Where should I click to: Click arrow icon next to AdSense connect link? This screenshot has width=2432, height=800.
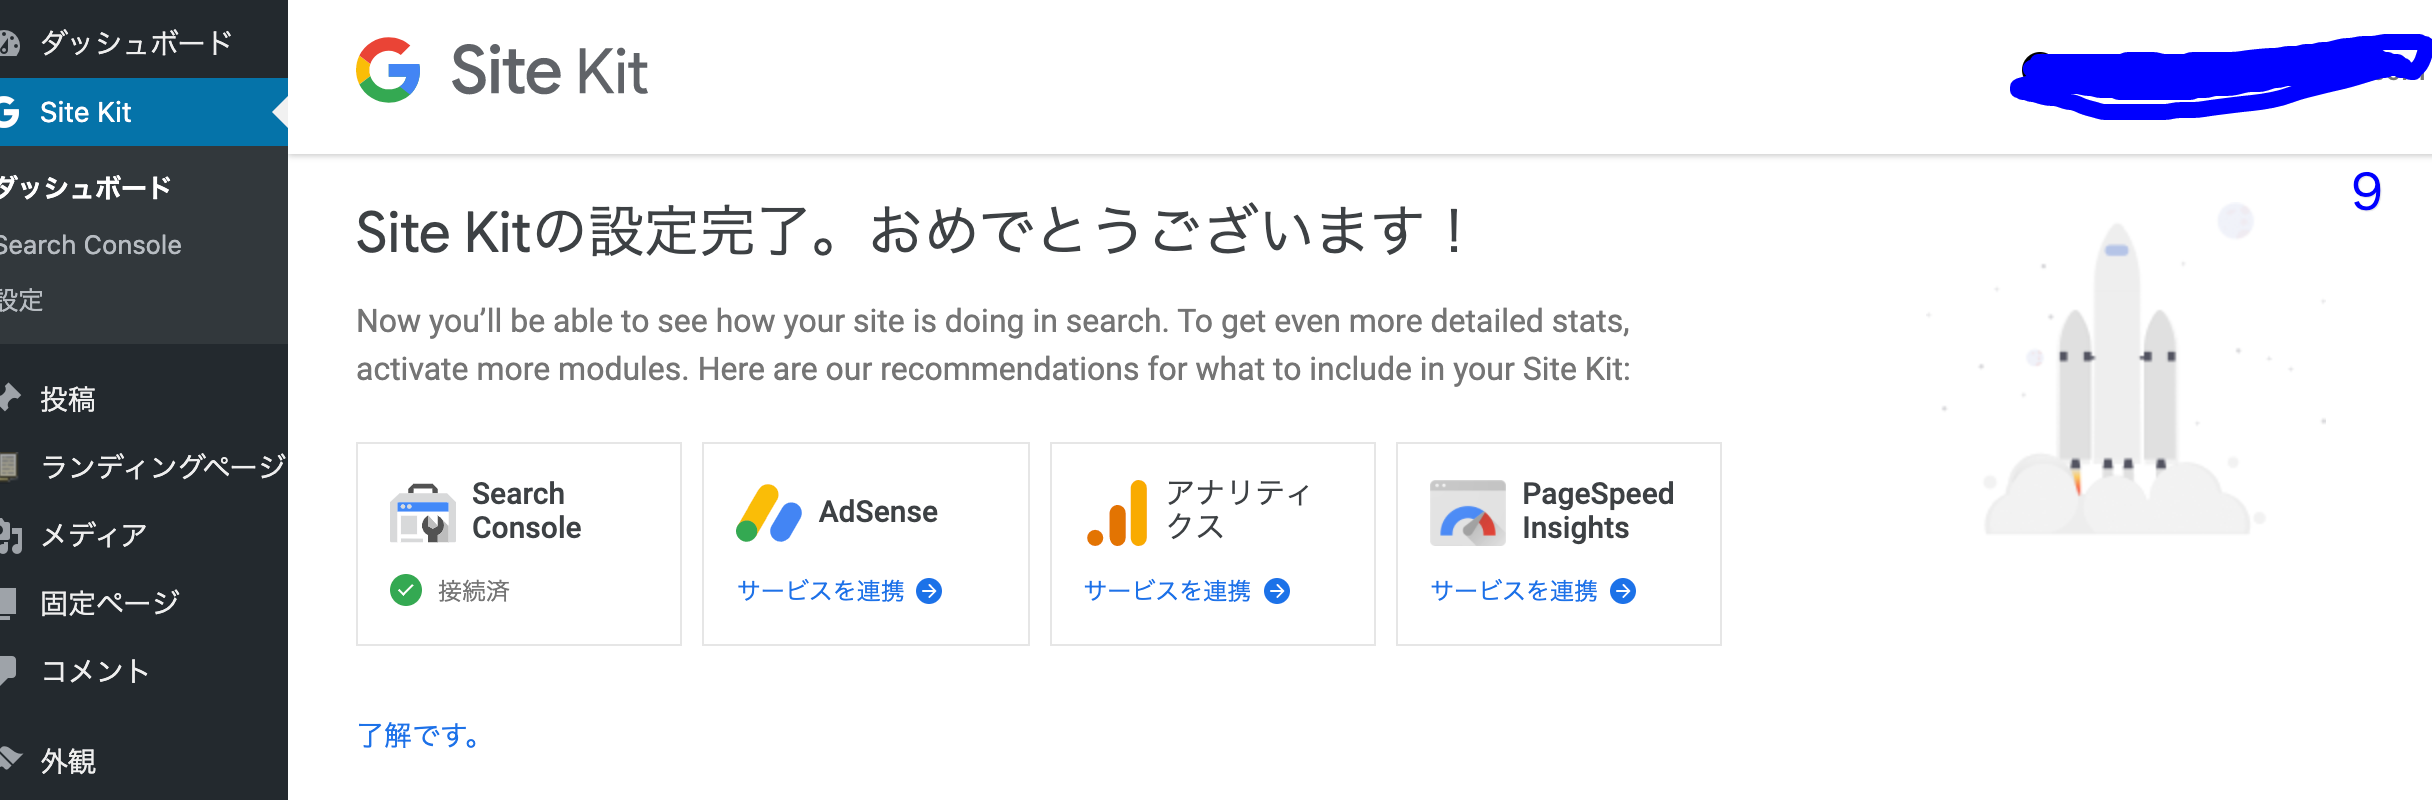pyautogui.click(x=929, y=591)
